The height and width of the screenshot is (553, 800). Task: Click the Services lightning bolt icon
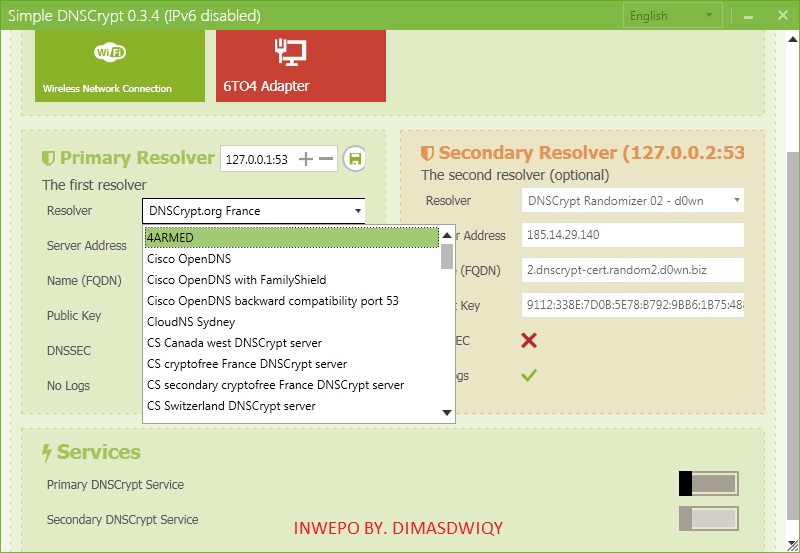47,453
